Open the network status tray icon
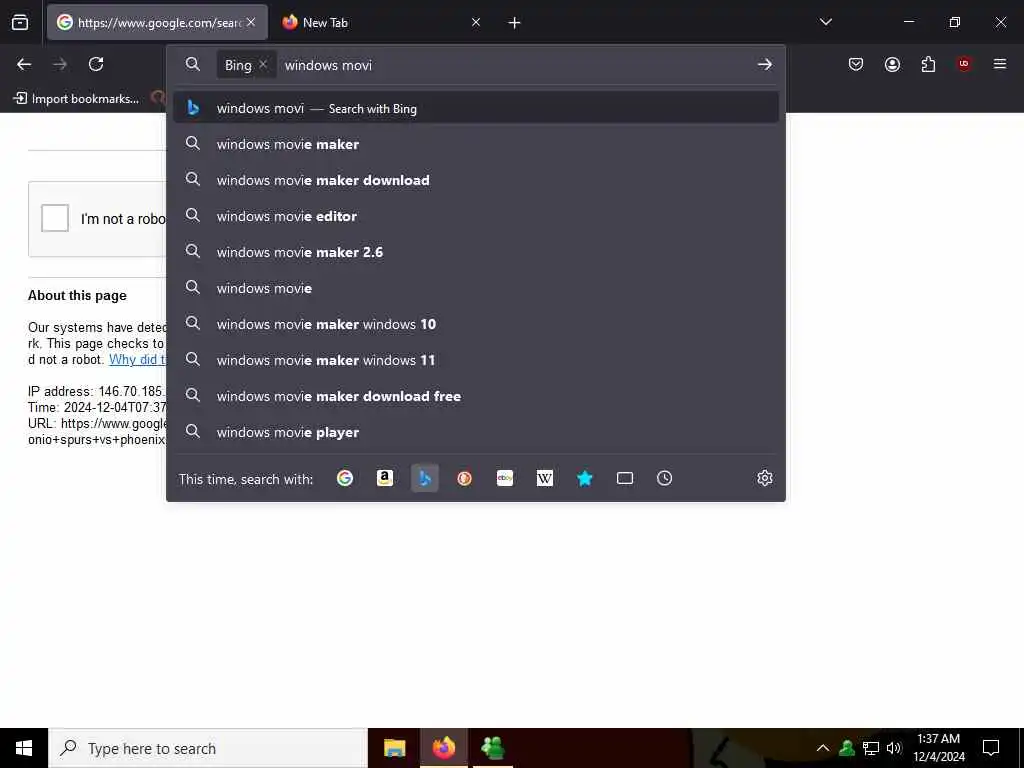Screen dimensions: 1024x768 coord(871,748)
